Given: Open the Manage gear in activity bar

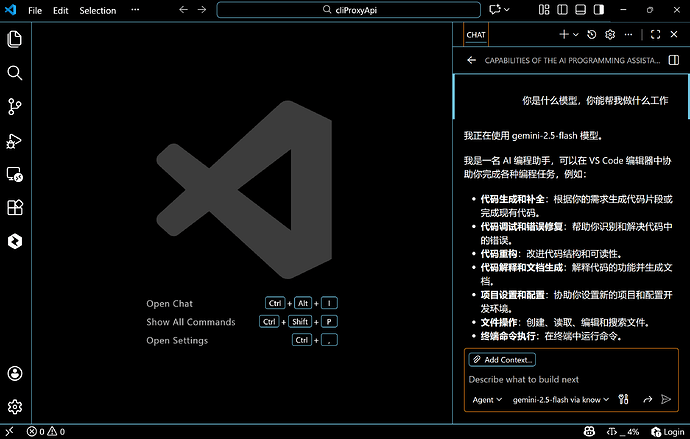Looking at the screenshot, I should [15, 407].
